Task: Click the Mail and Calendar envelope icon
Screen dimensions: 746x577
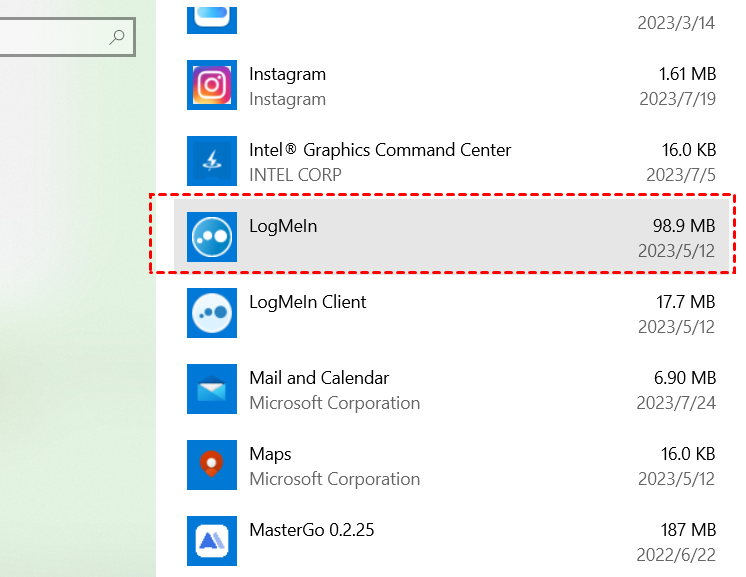Action: click(212, 389)
